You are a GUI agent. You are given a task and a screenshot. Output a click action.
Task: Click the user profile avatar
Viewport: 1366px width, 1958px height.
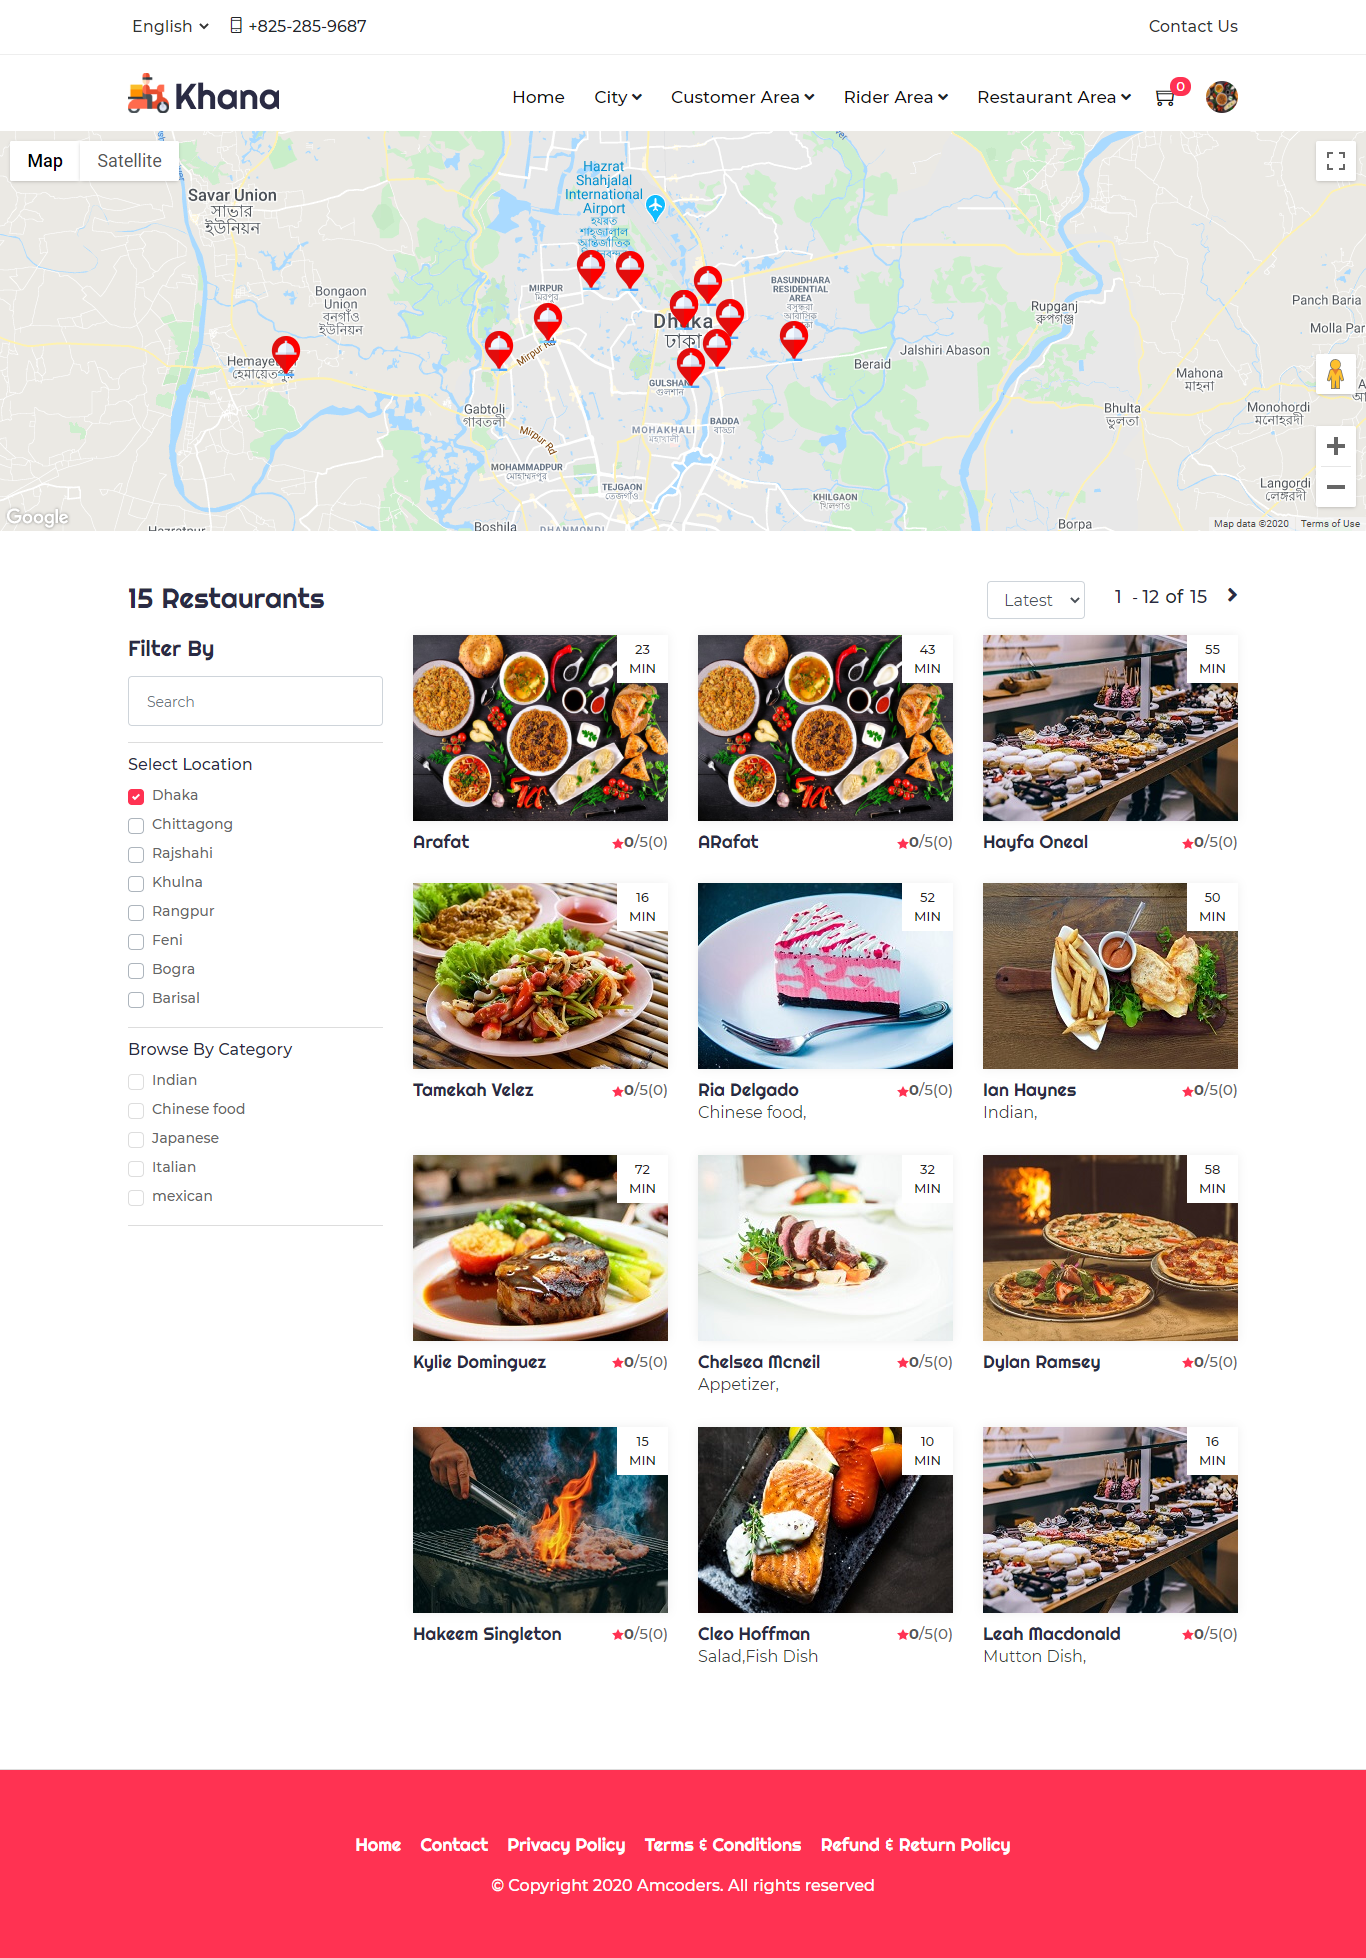[x=1221, y=97]
